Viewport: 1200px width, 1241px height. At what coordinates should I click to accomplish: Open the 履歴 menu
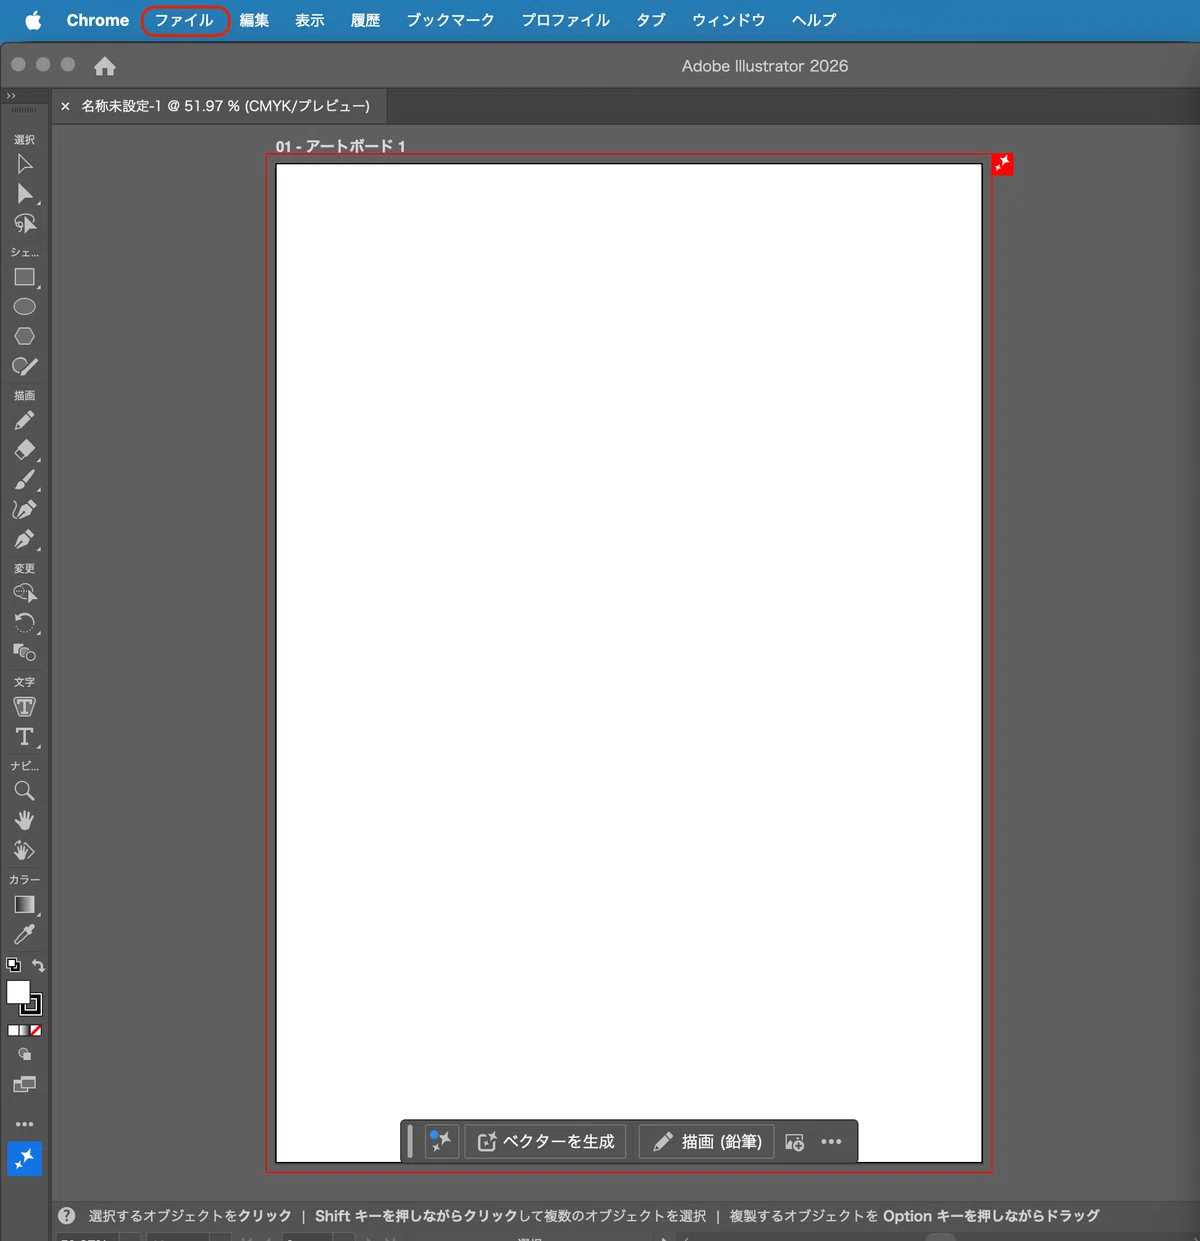click(365, 20)
